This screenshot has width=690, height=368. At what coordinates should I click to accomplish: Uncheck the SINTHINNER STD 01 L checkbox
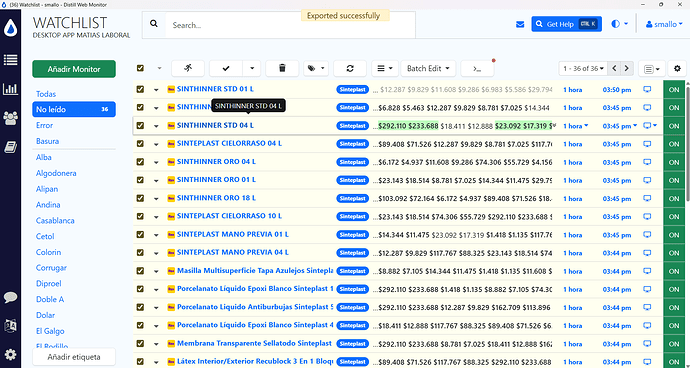140,89
